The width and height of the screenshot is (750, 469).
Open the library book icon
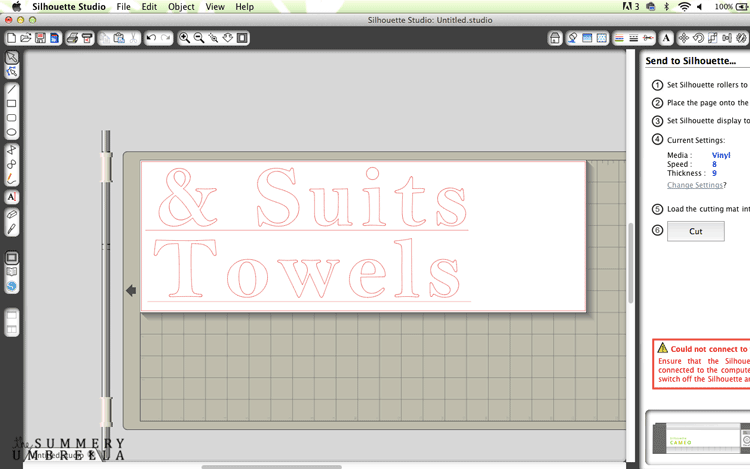12,272
